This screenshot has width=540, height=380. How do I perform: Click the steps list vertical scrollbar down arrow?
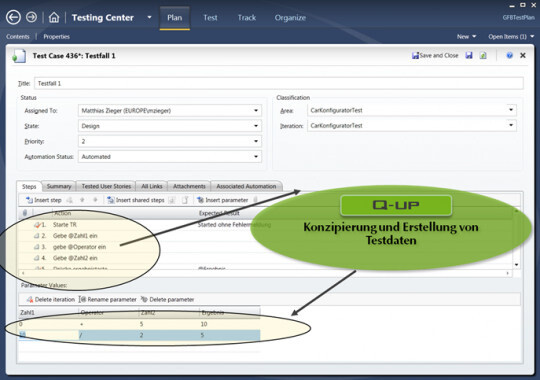pyautogui.click(x=517, y=265)
